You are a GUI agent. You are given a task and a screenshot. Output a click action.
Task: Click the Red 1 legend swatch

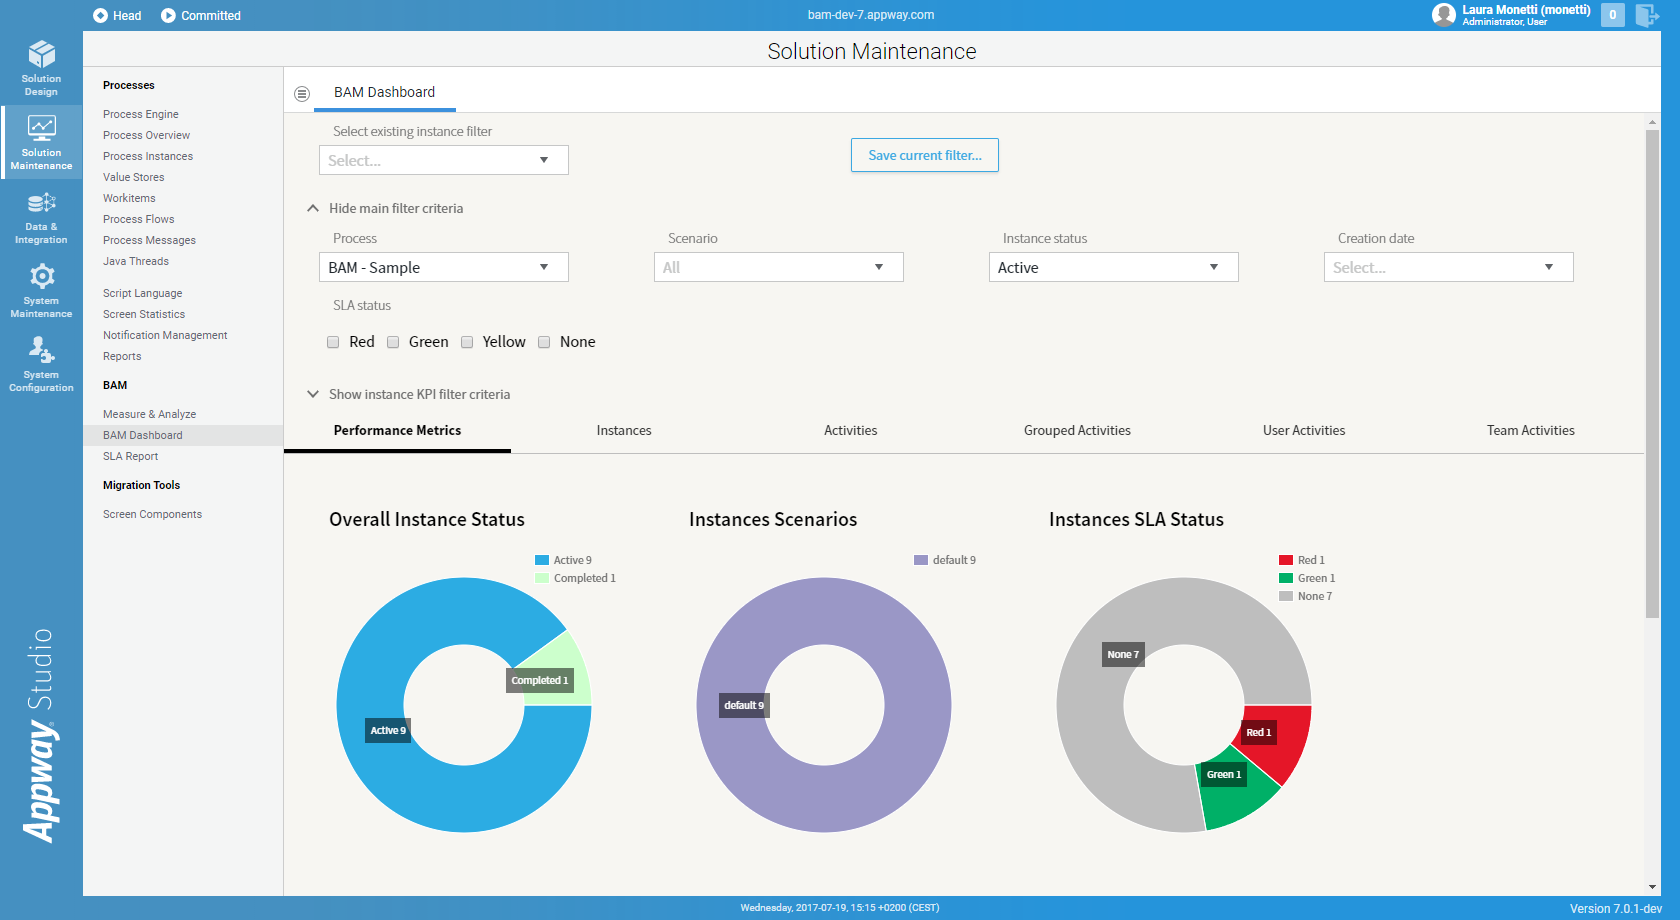pyautogui.click(x=1286, y=560)
